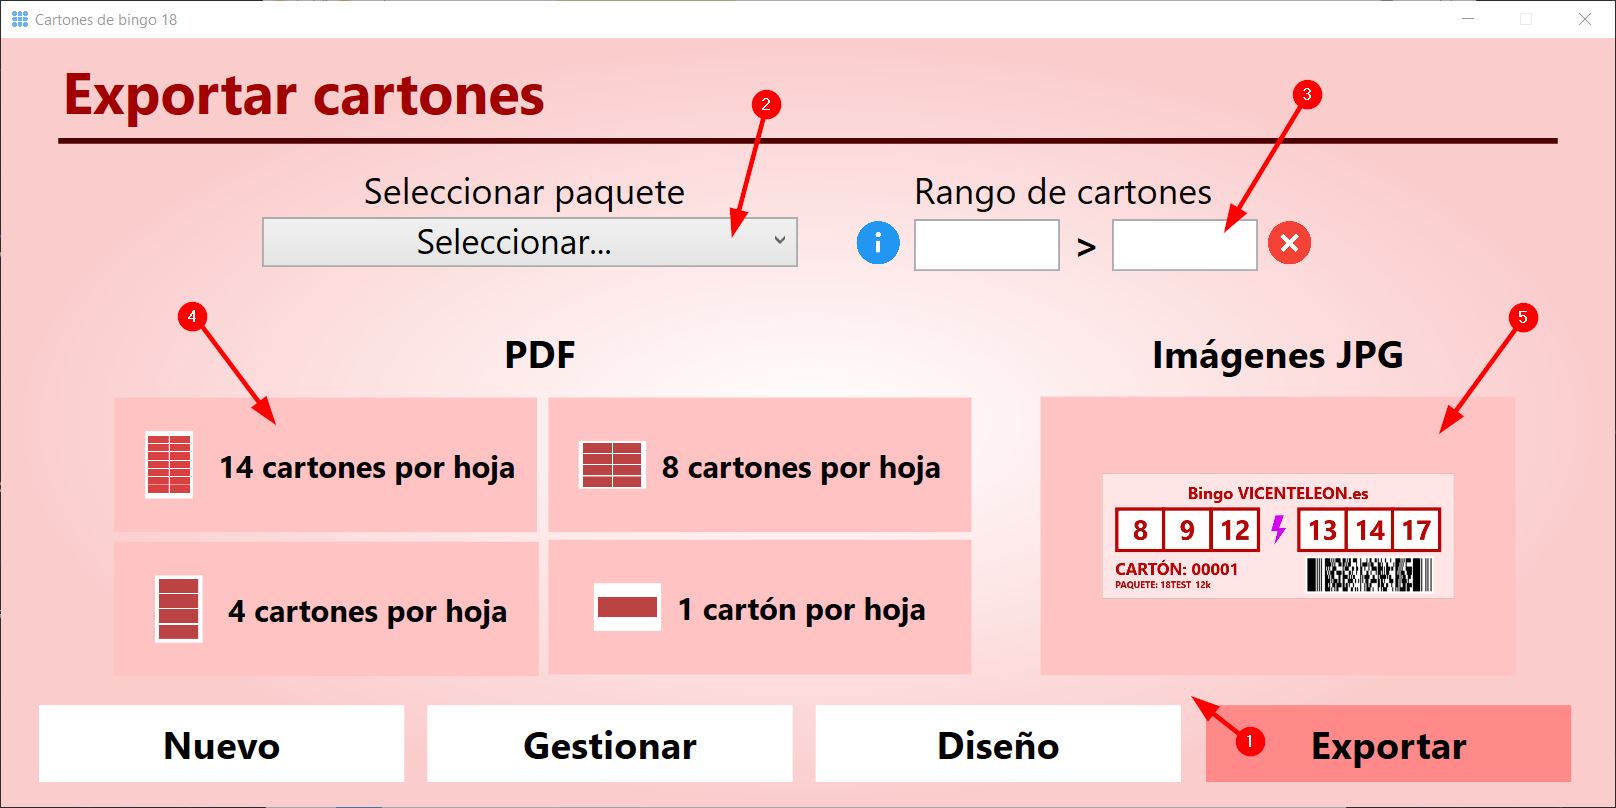Screen dimensions: 1616x808
Task: Focus the starting card range field
Action: 986,245
